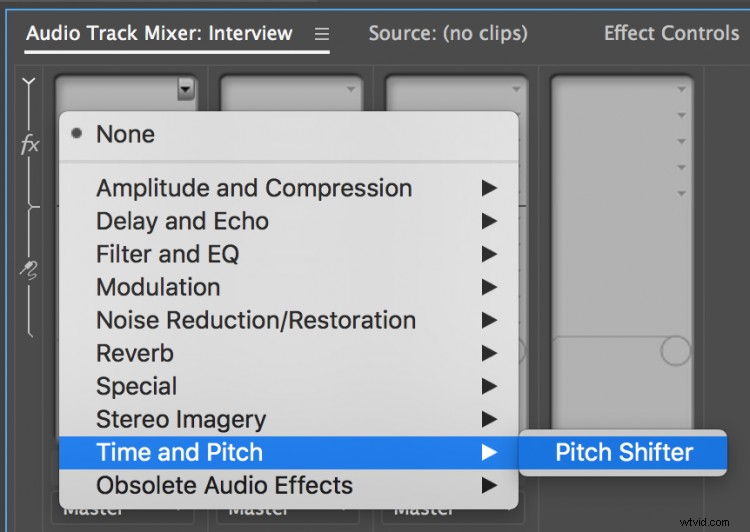This screenshot has width=750, height=532.
Task: Toggle the show/hide effects and sends bracket
Action: click(x=29, y=84)
